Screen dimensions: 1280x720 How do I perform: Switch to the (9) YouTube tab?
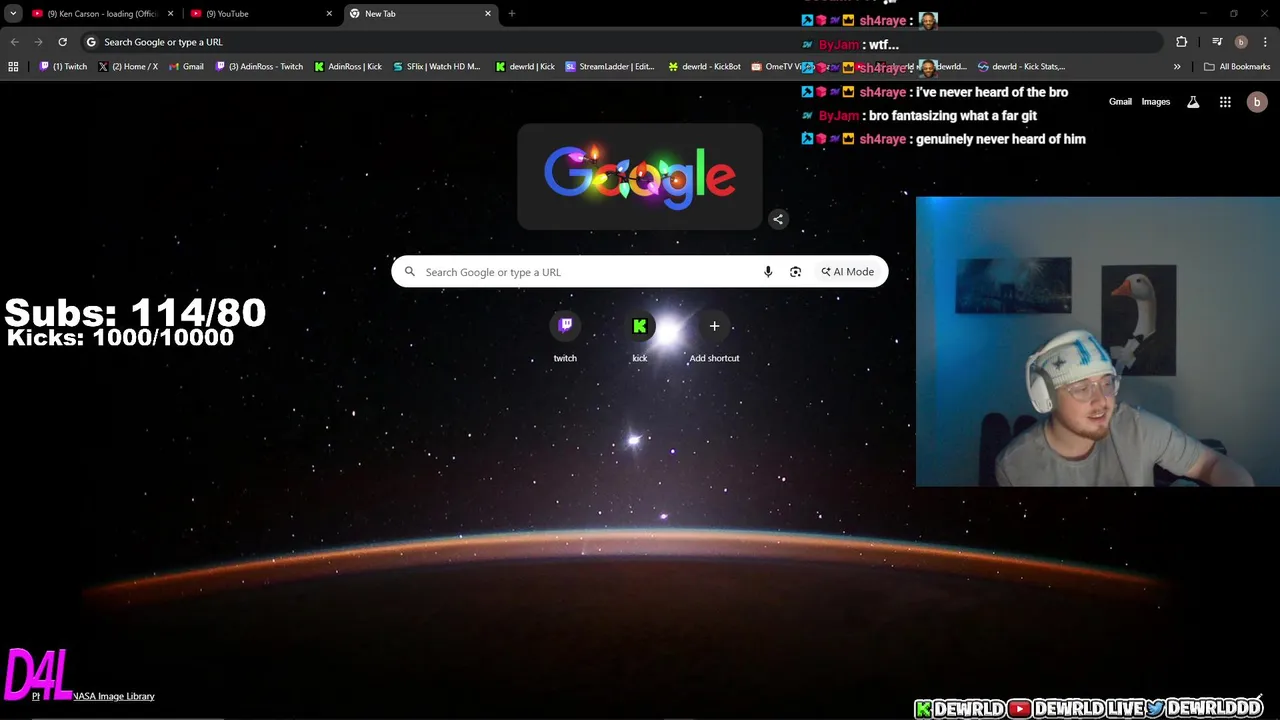coord(260,14)
